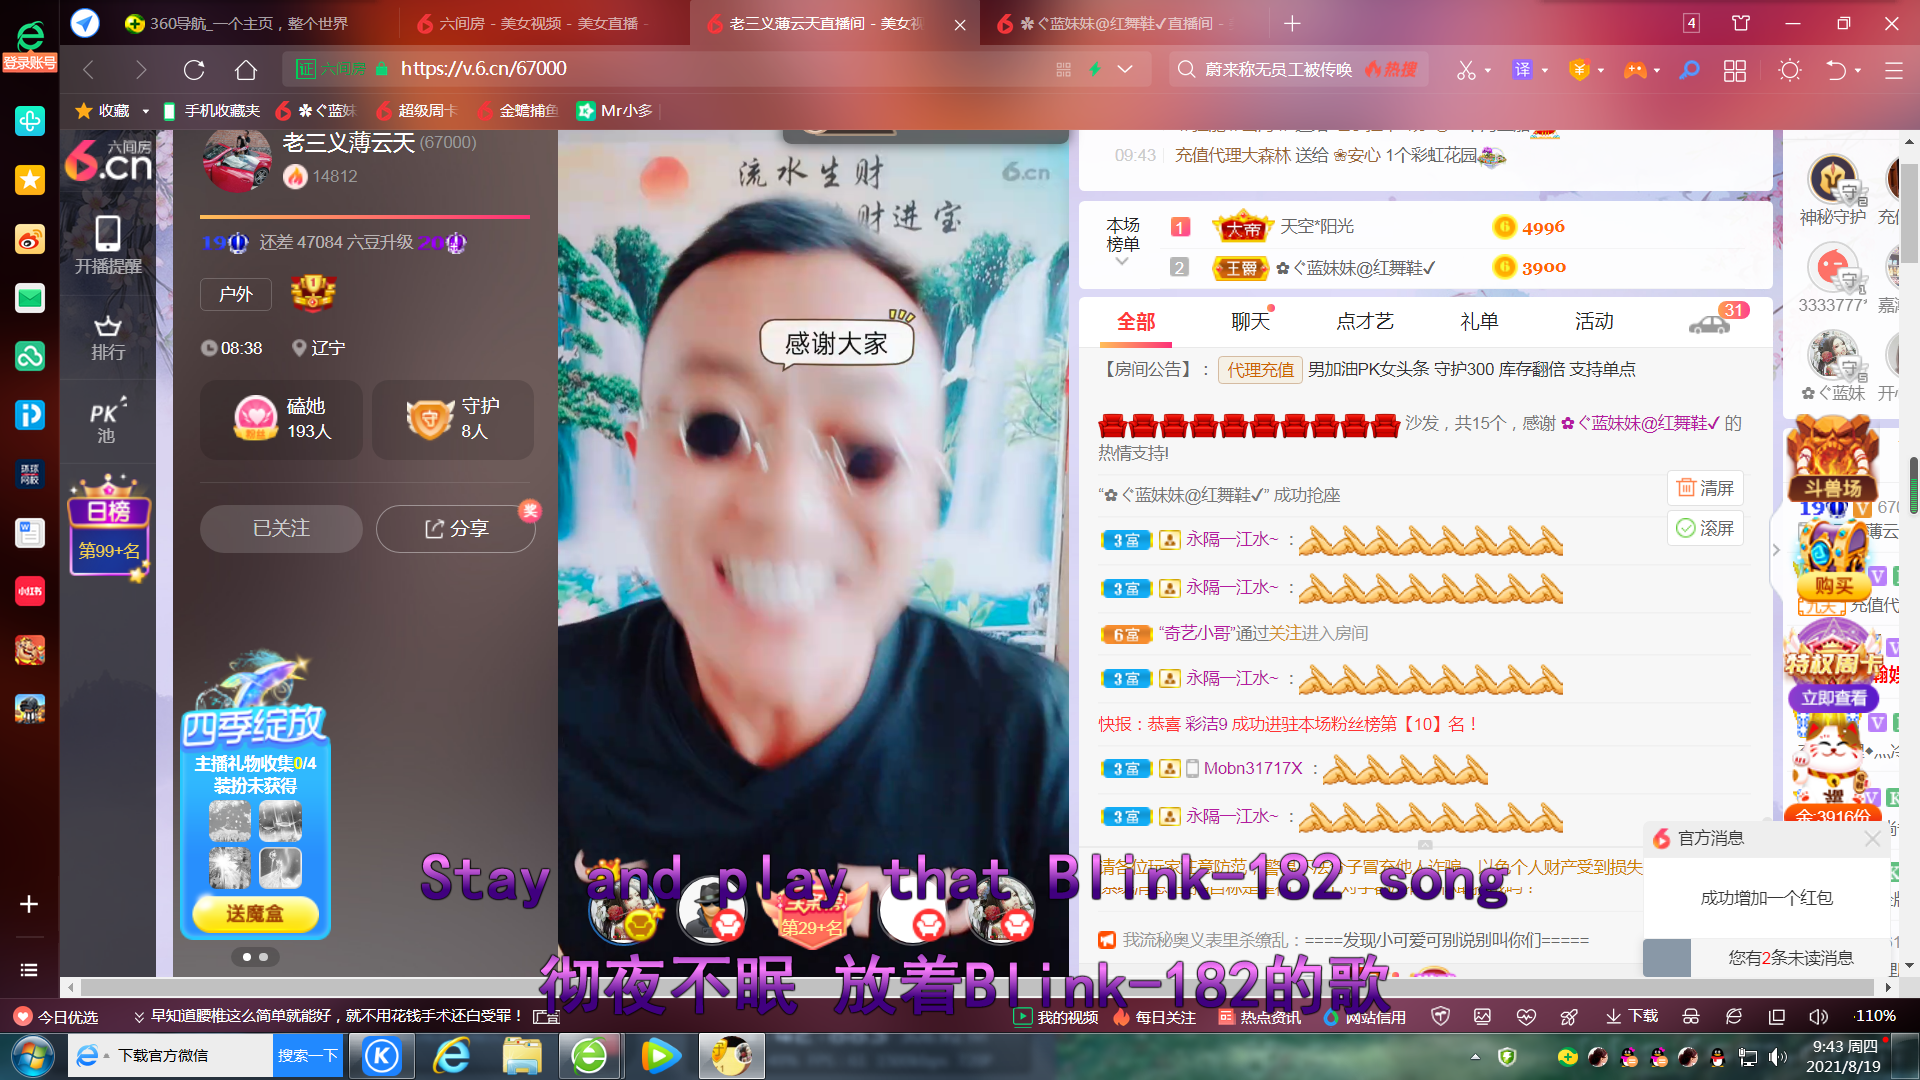Click the magnifier find icon in toolbar

(1689, 70)
